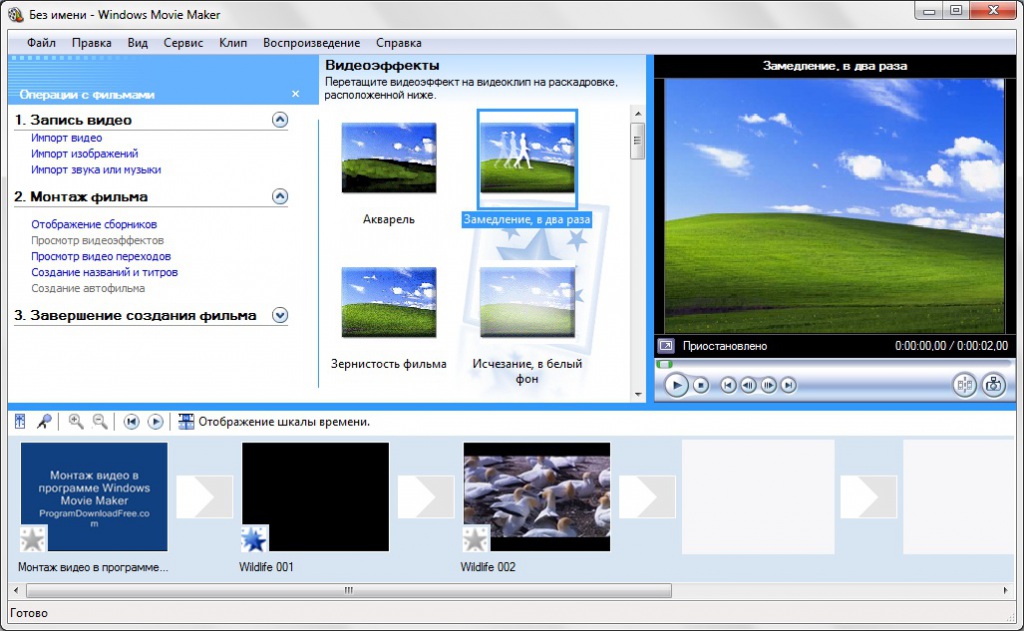
Task: Collapse the Запись видео section
Action: pos(280,120)
